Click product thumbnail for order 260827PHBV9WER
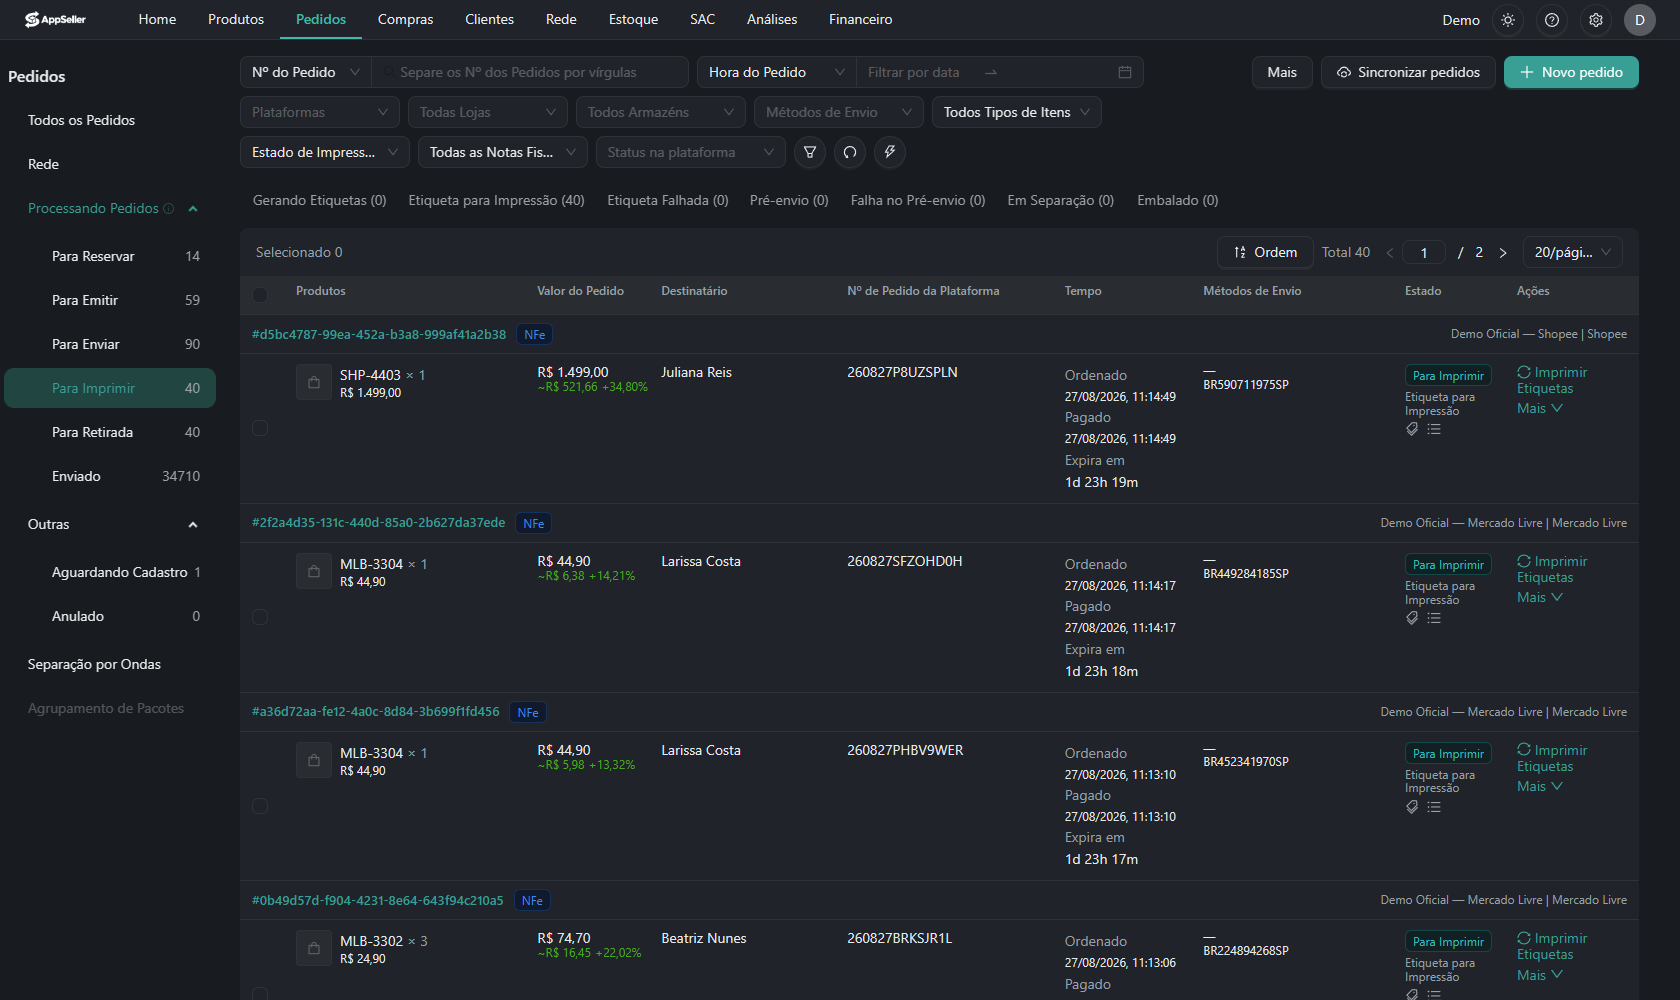The height and width of the screenshot is (1000, 1680). [314, 760]
